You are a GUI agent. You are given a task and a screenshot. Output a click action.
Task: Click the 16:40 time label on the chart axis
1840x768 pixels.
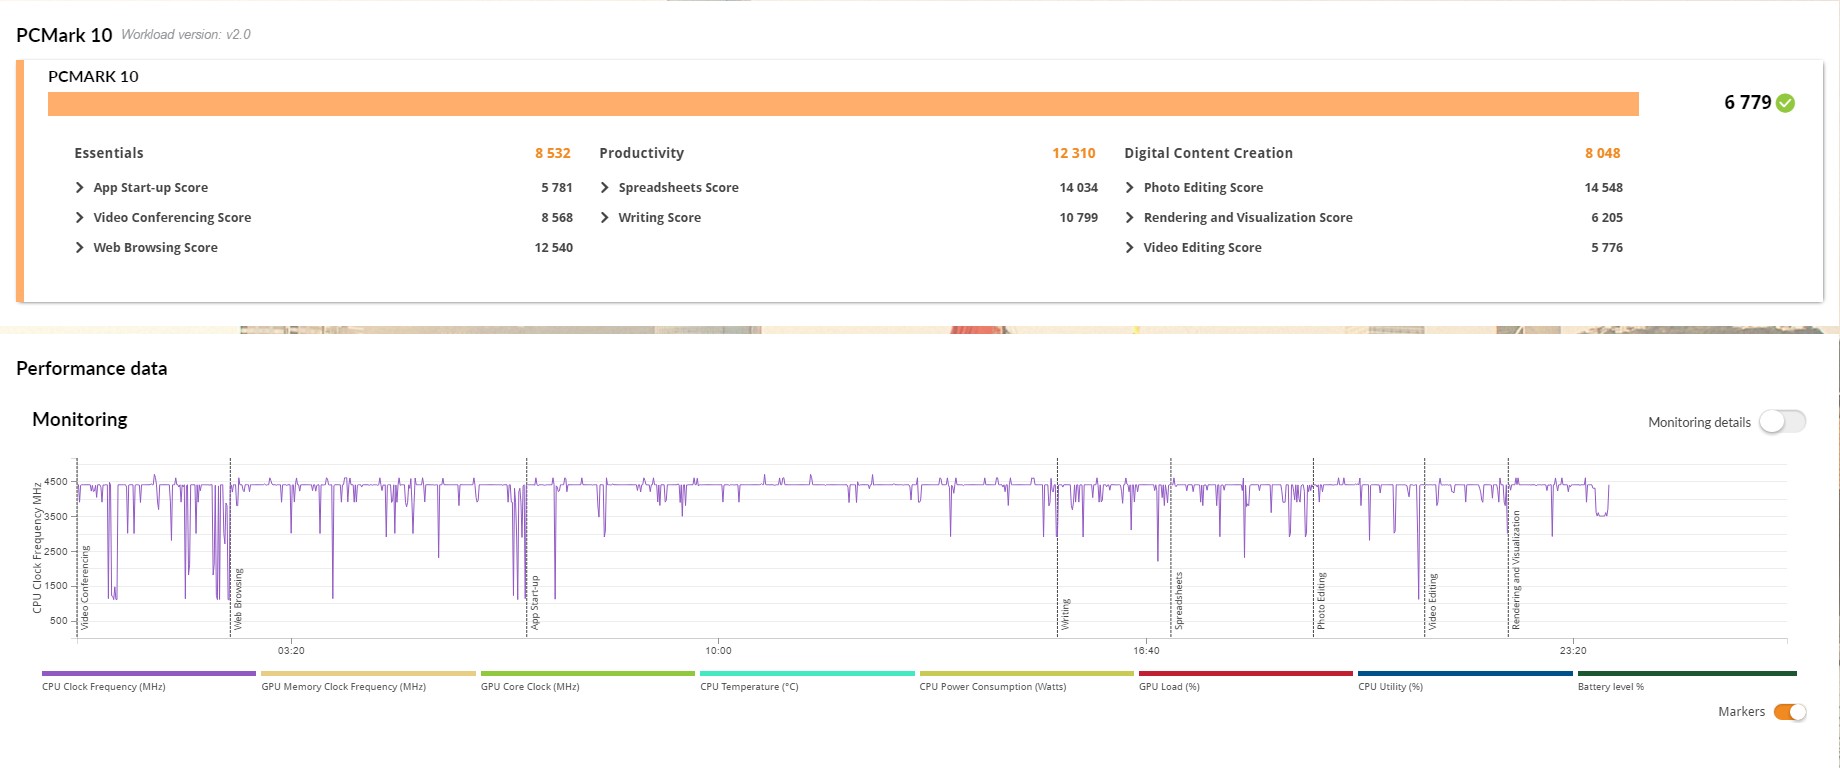click(1146, 651)
